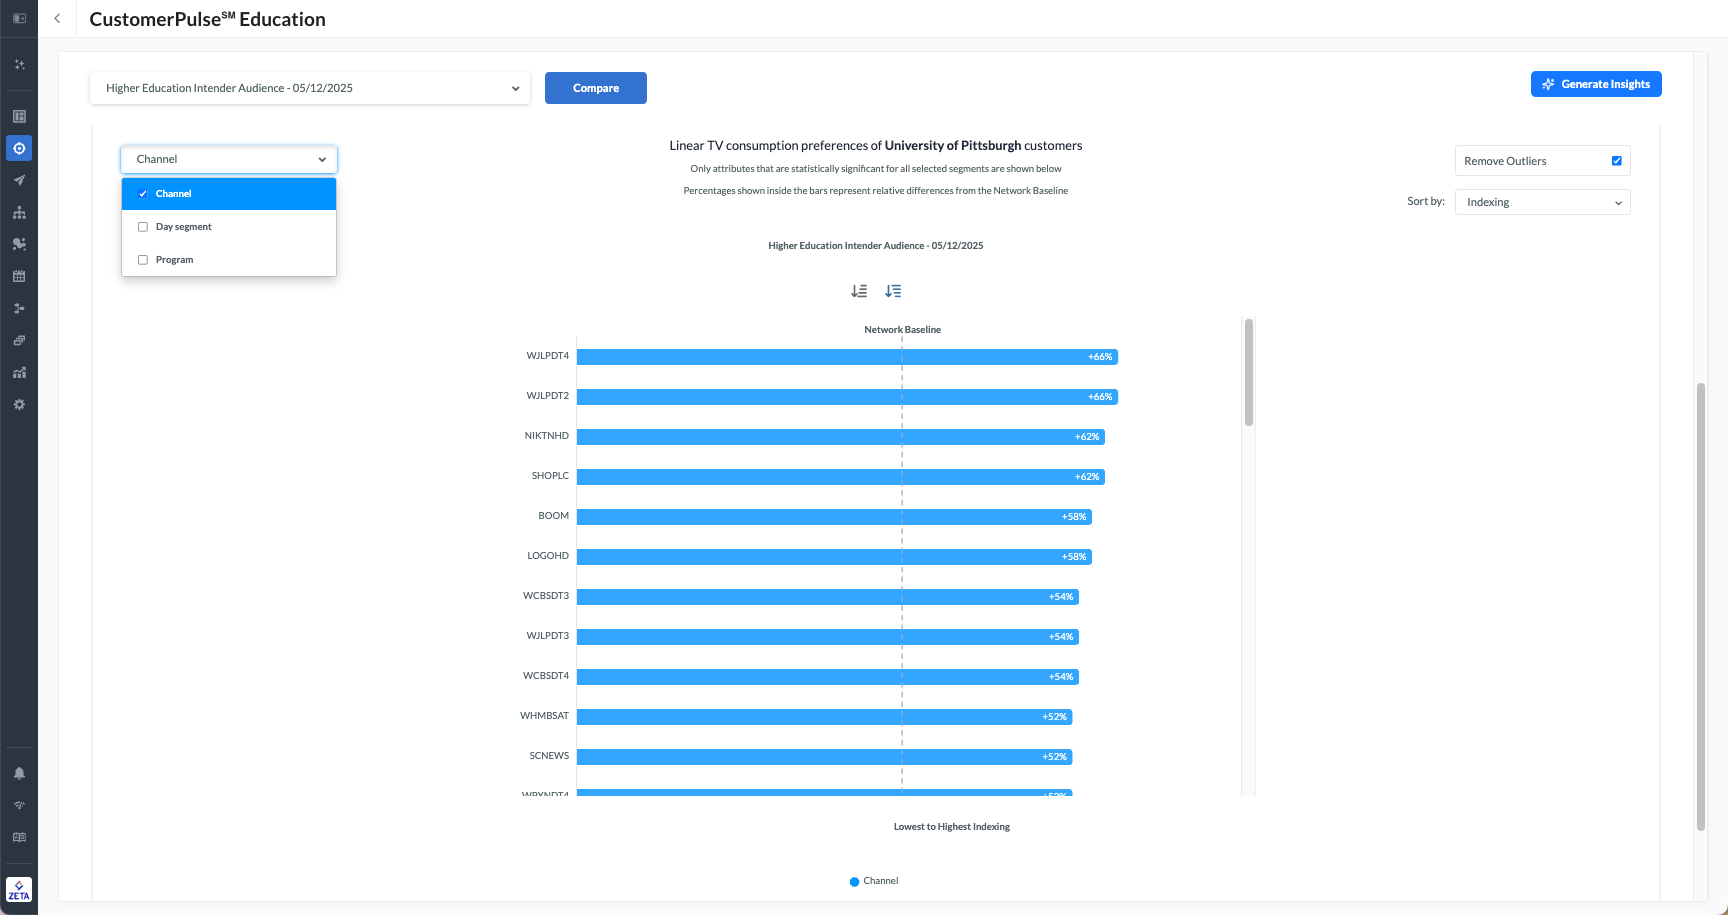The height and width of the screenshot is (915, 1728).
Task: Open the Sort by Indexing dropdown
Action: pos(1542,202)
